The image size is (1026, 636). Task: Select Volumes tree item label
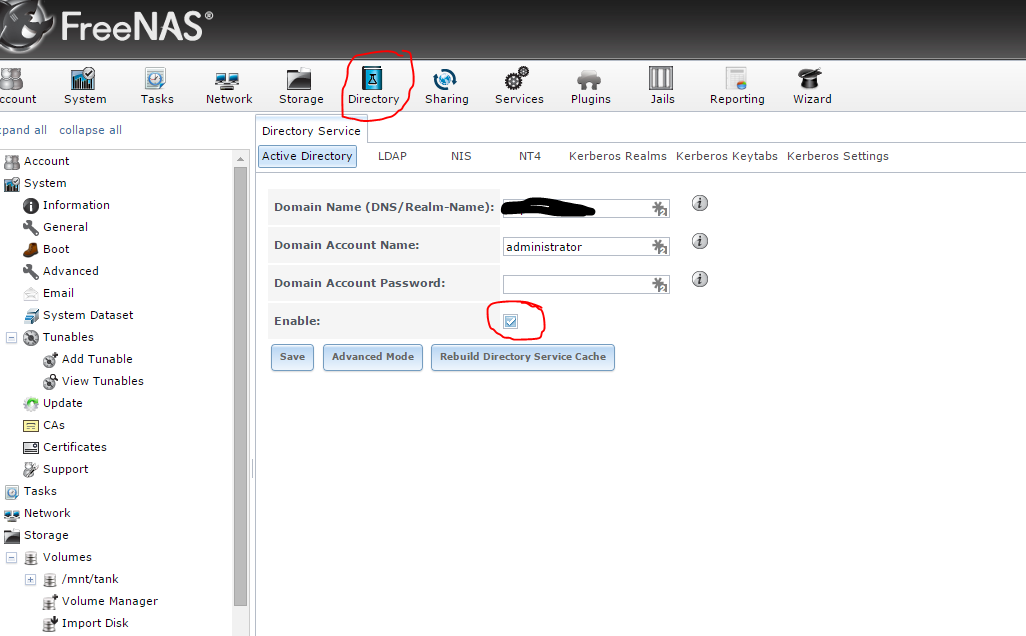[x=67, y=557]
